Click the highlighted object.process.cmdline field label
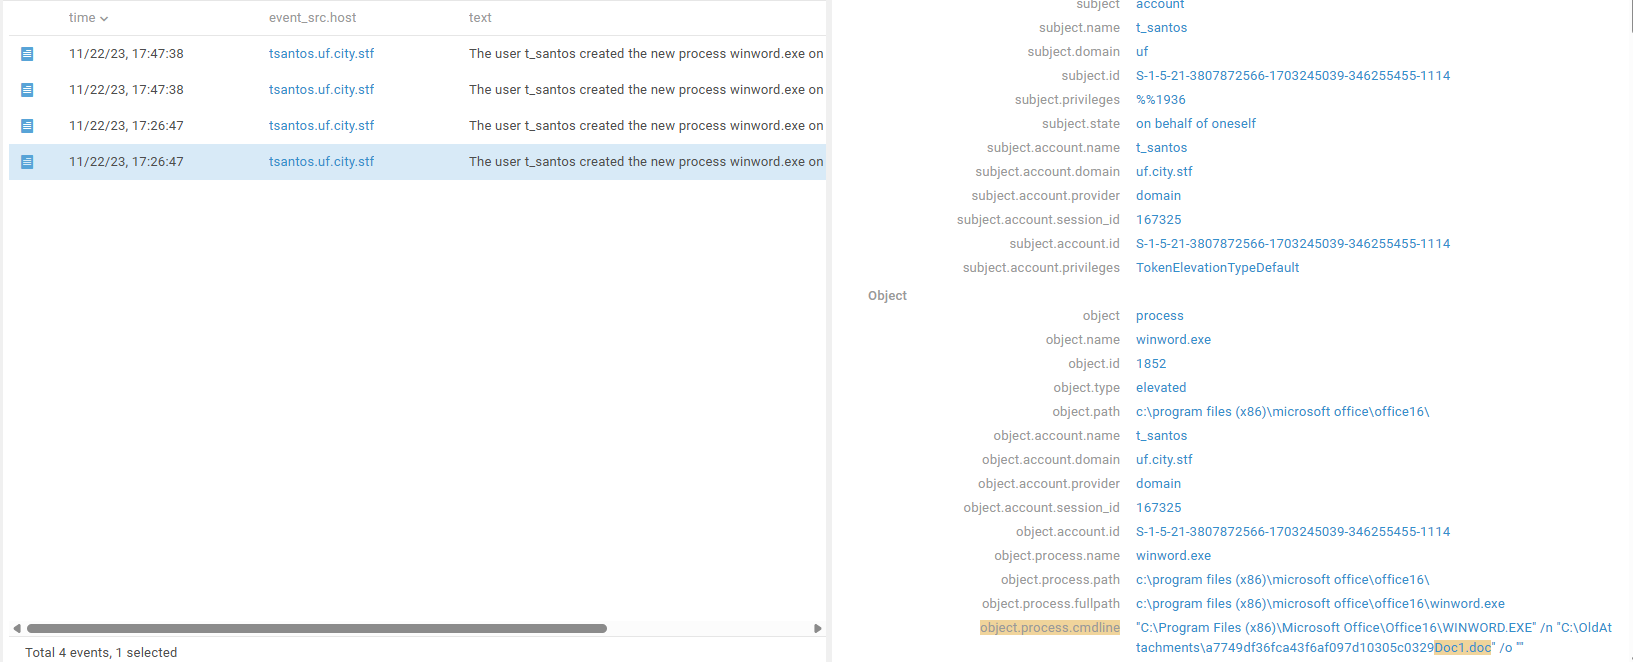 (x=1050, y=628)
